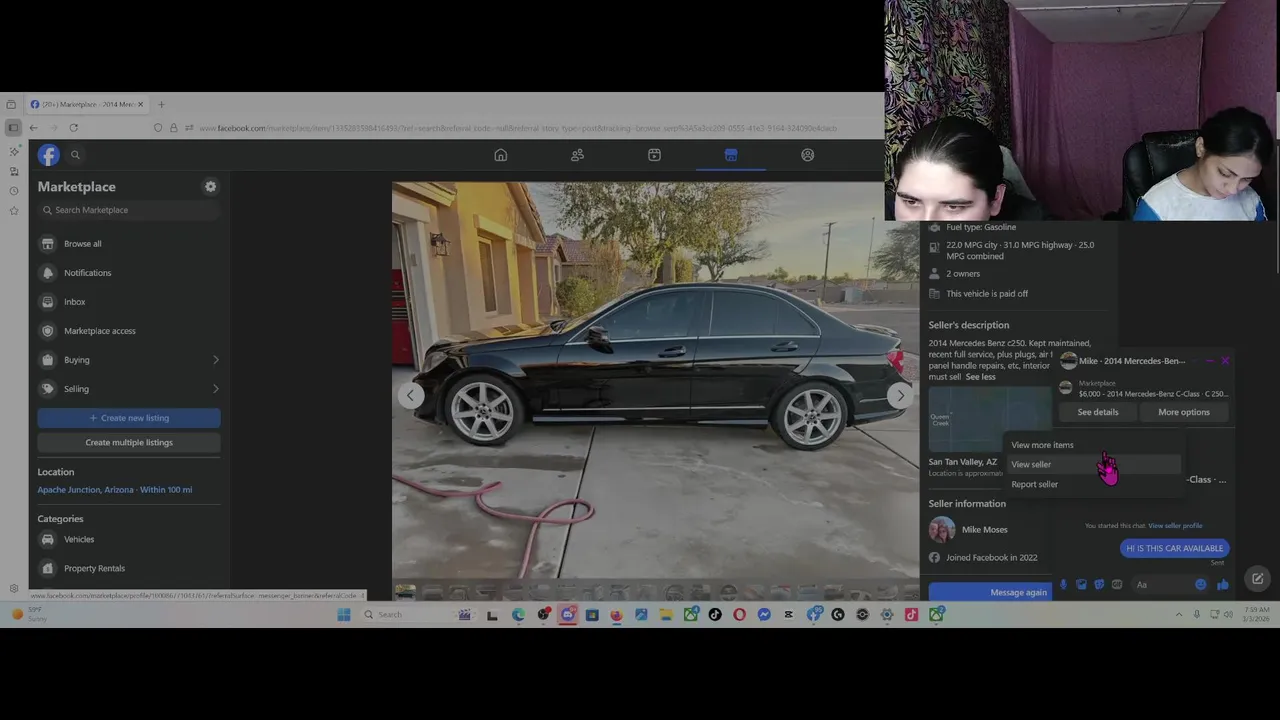Screen dimensions: 1280x720
Task: Open Opera from the taskbar
Action: [x=739, y=614]
